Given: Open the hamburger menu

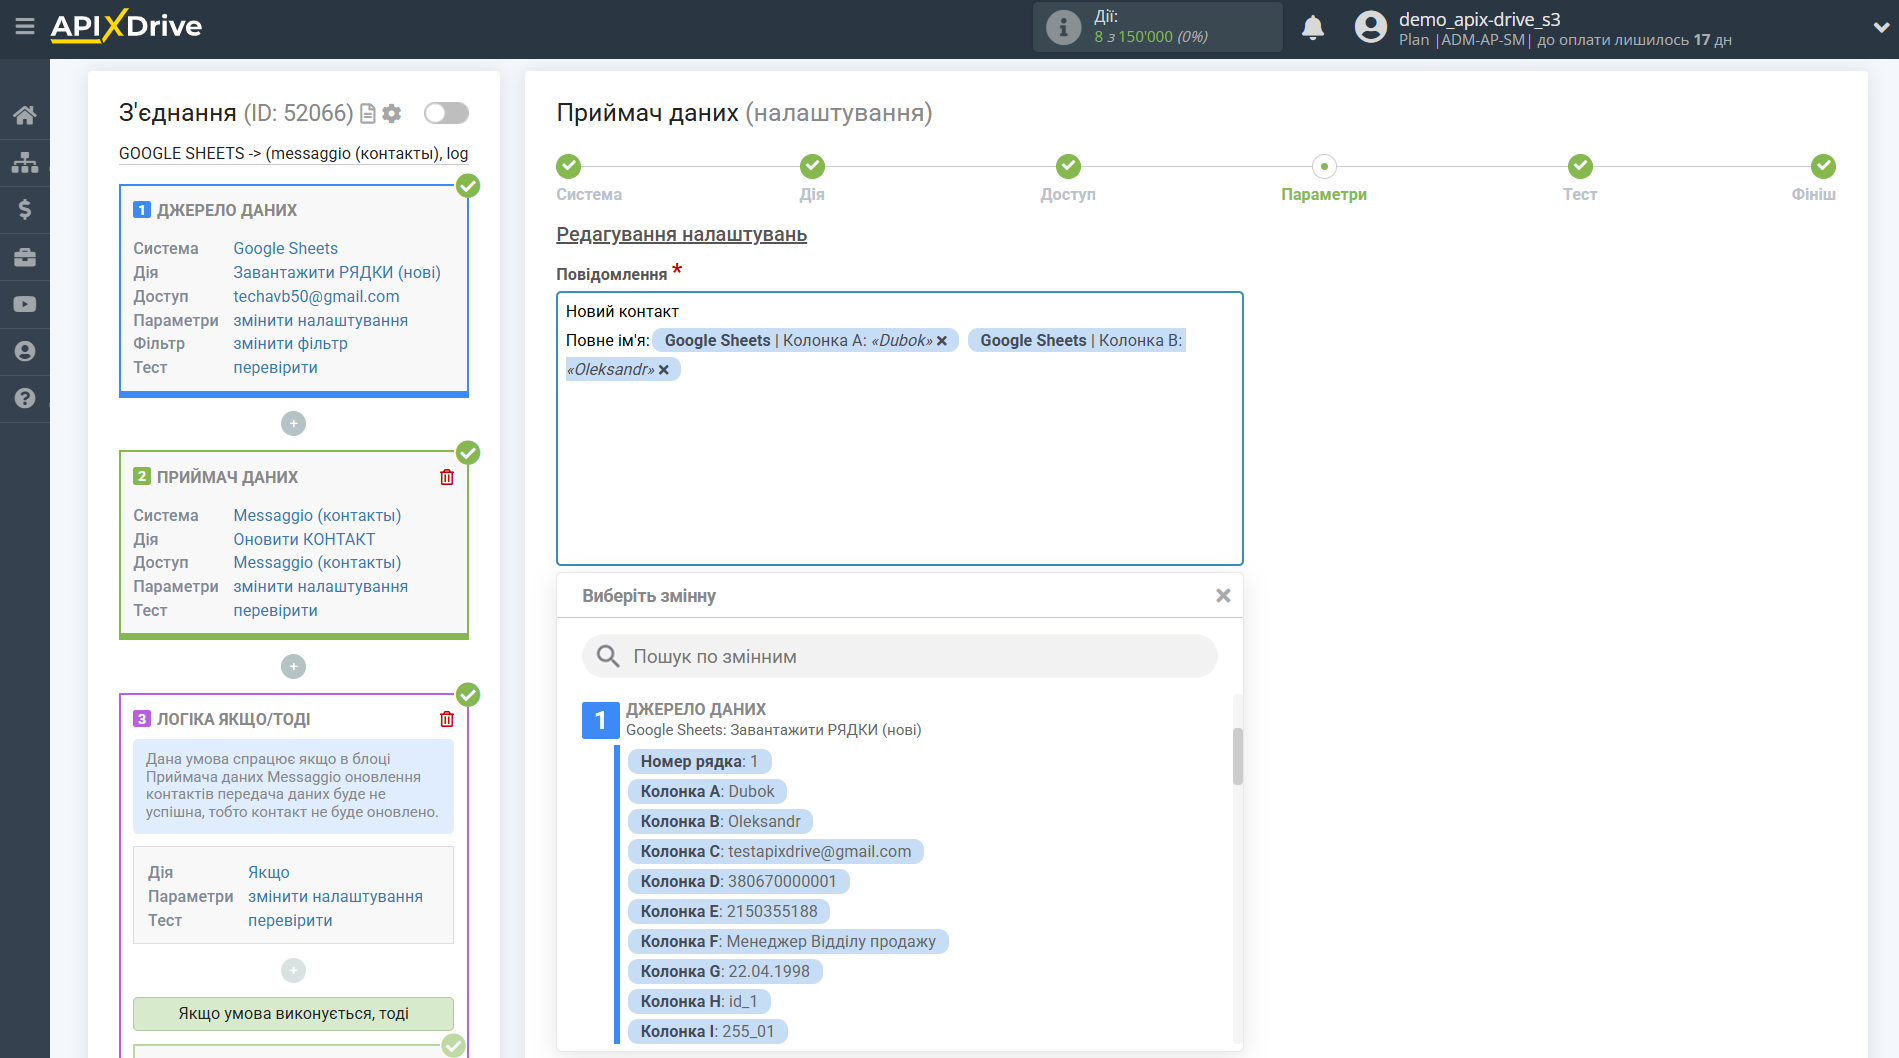Looking at the screenshot, I should [24, 27].
